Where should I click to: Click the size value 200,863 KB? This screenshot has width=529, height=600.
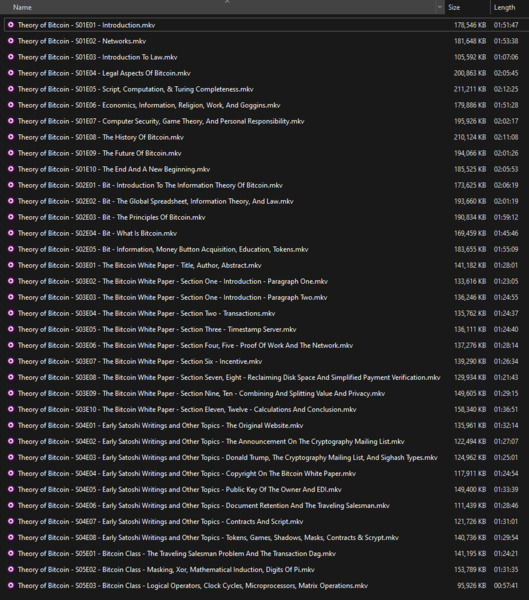coord(470,73)
